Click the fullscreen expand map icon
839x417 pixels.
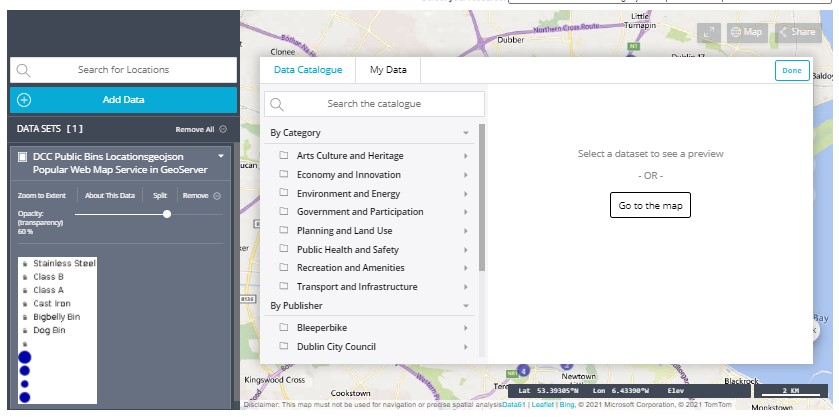[709, 32]
